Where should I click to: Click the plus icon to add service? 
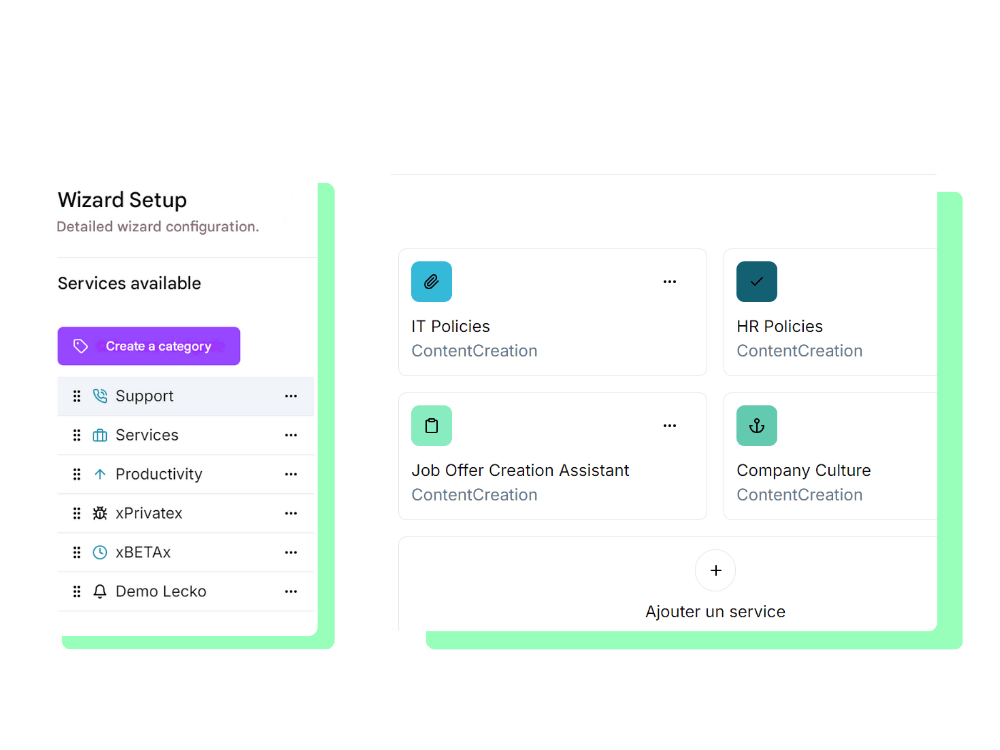point(715,571)
